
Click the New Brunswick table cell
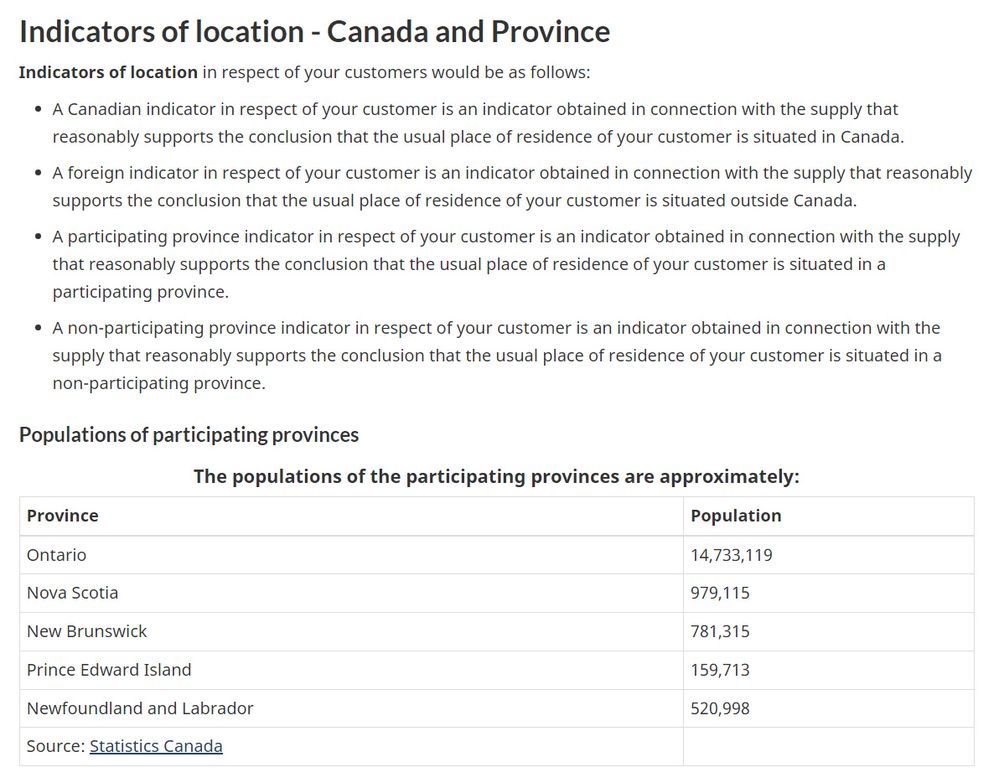[x=87, y=631]
